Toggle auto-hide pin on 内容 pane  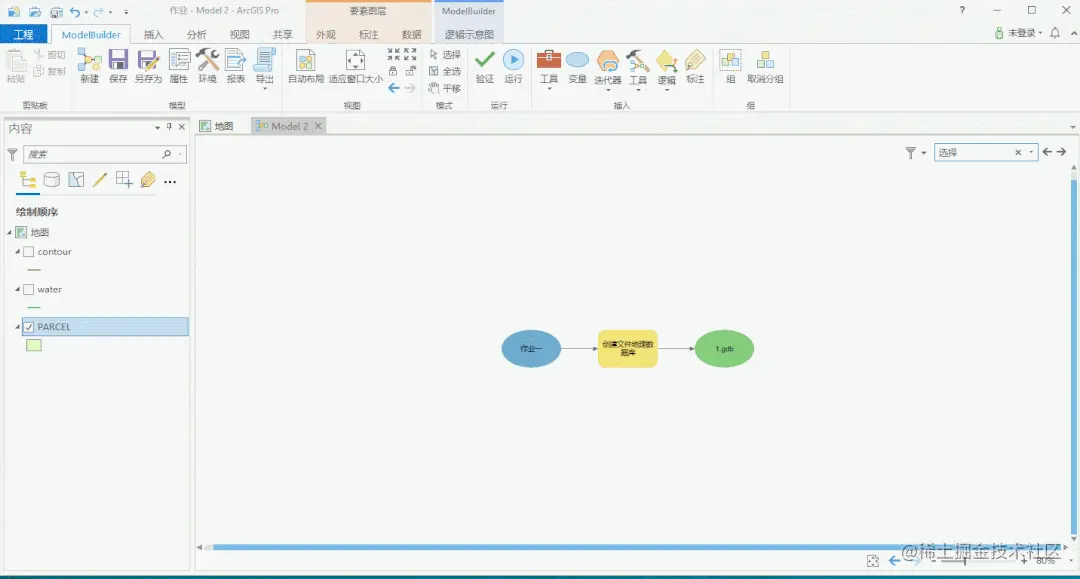tap(169, 127)
